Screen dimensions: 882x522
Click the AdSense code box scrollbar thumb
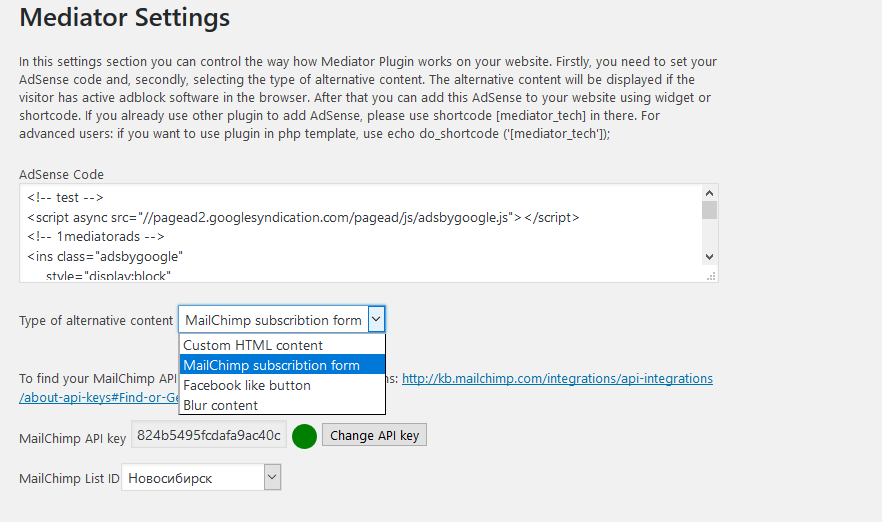point(709,210)
